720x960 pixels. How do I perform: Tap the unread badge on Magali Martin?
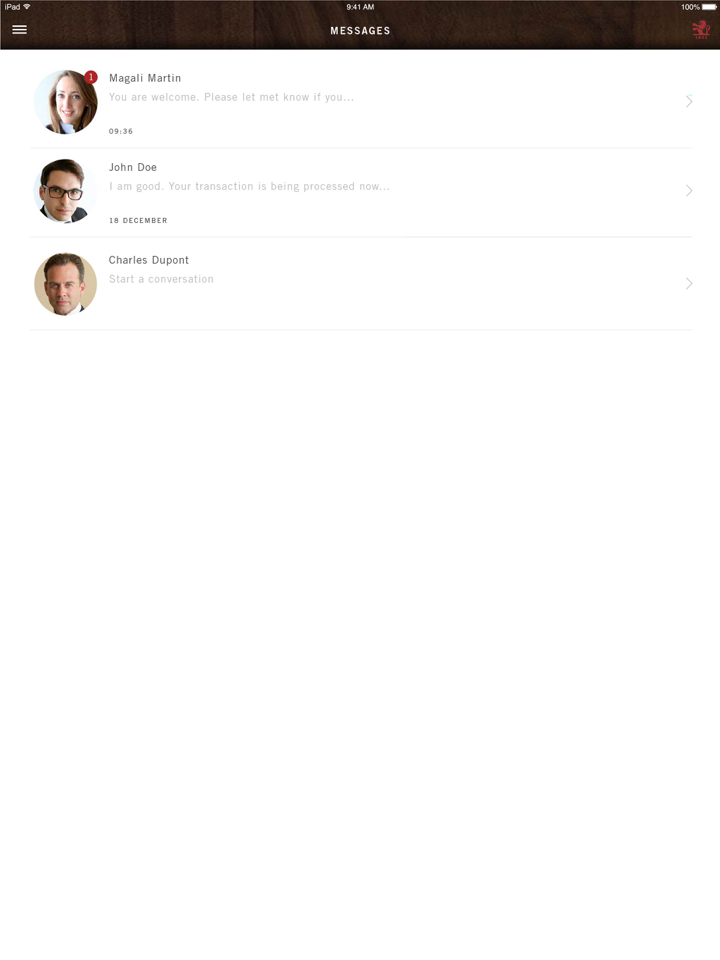click(x=91, y=77)
